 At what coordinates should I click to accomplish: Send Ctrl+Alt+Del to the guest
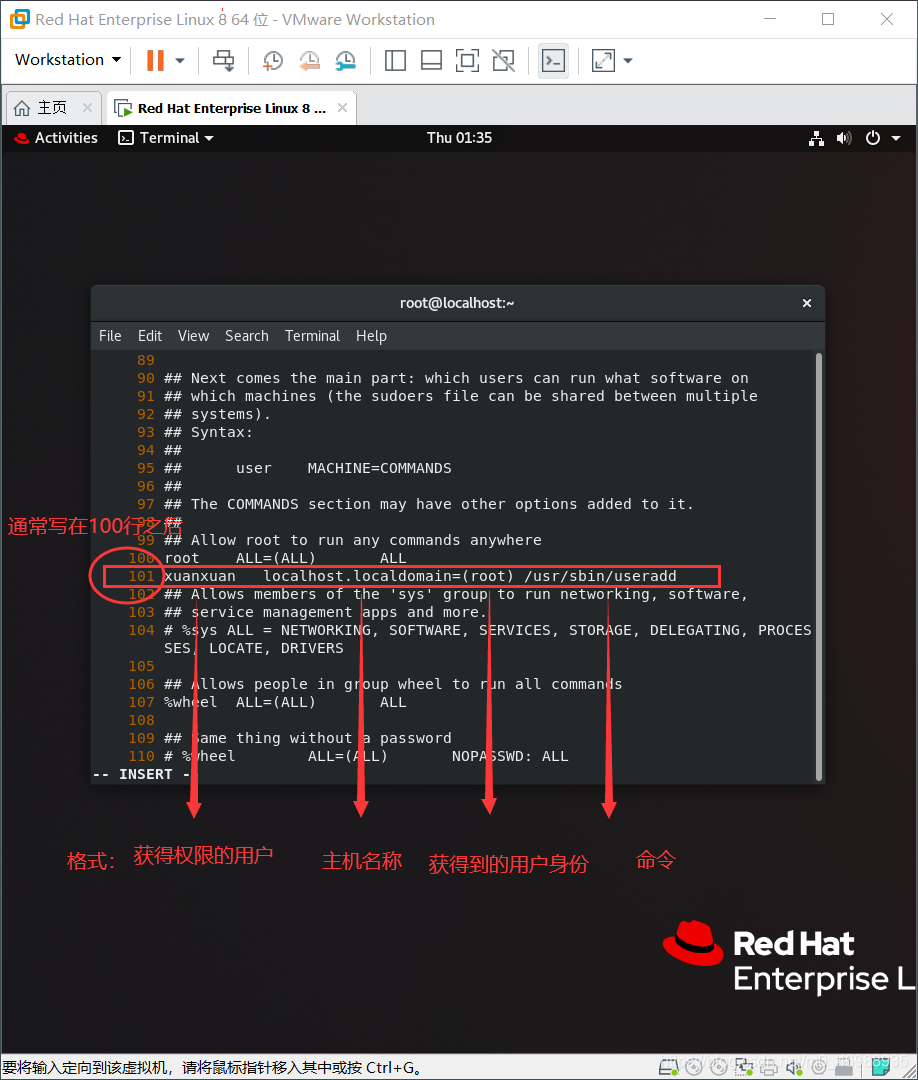[x=223, y=60]
